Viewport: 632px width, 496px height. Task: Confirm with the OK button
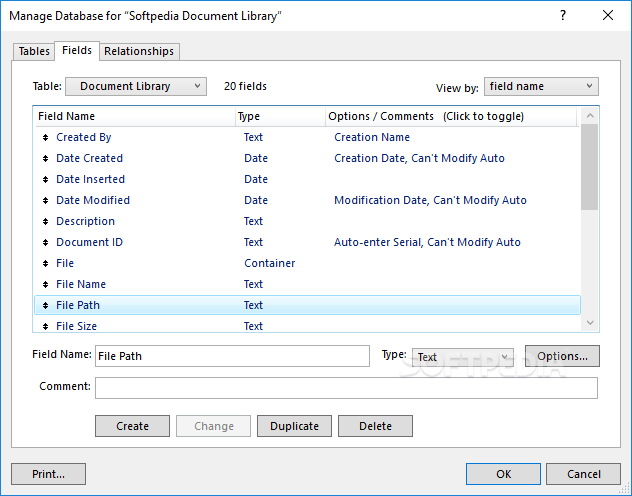pyautogui.click(x=503, y=474)
